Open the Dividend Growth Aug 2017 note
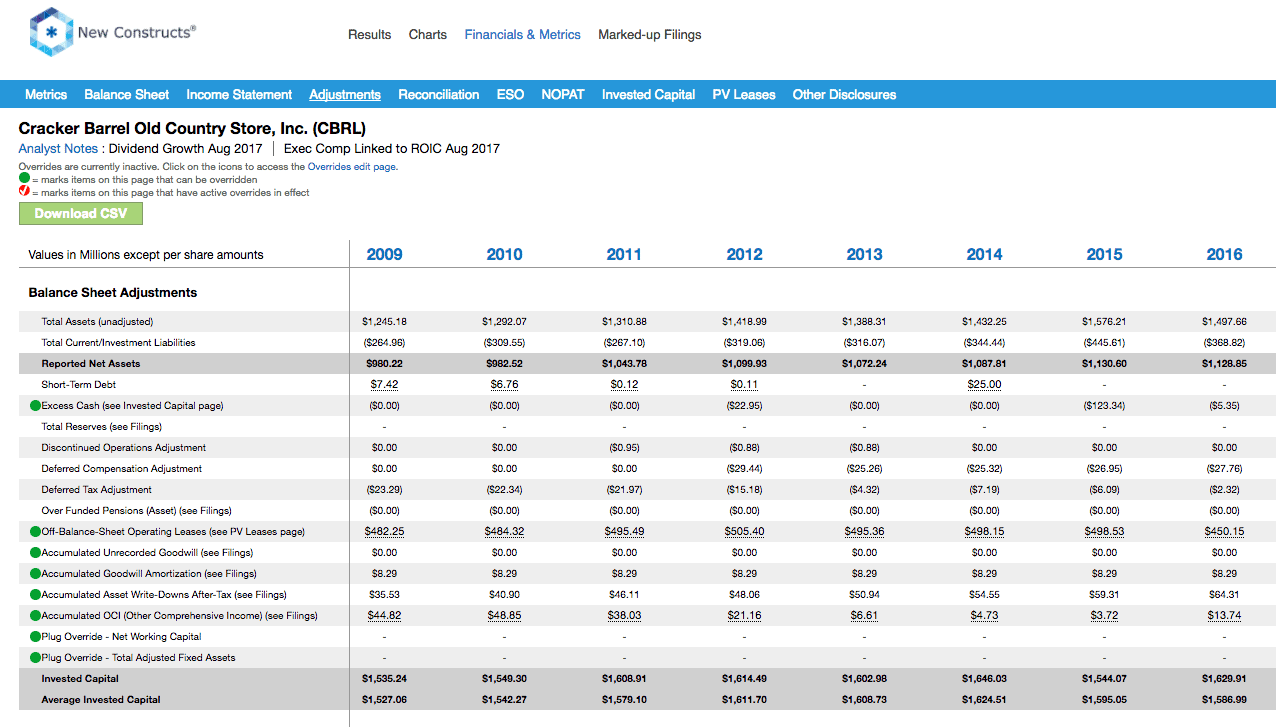Image resolution: width=1276 pixels, height=727 pixels. click(186, 149)
